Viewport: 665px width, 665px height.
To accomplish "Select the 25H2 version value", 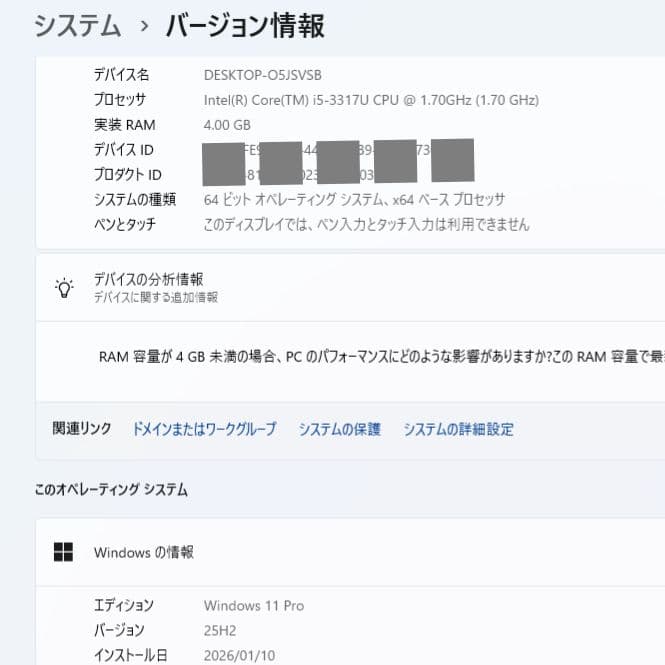I will pos(220,631).
